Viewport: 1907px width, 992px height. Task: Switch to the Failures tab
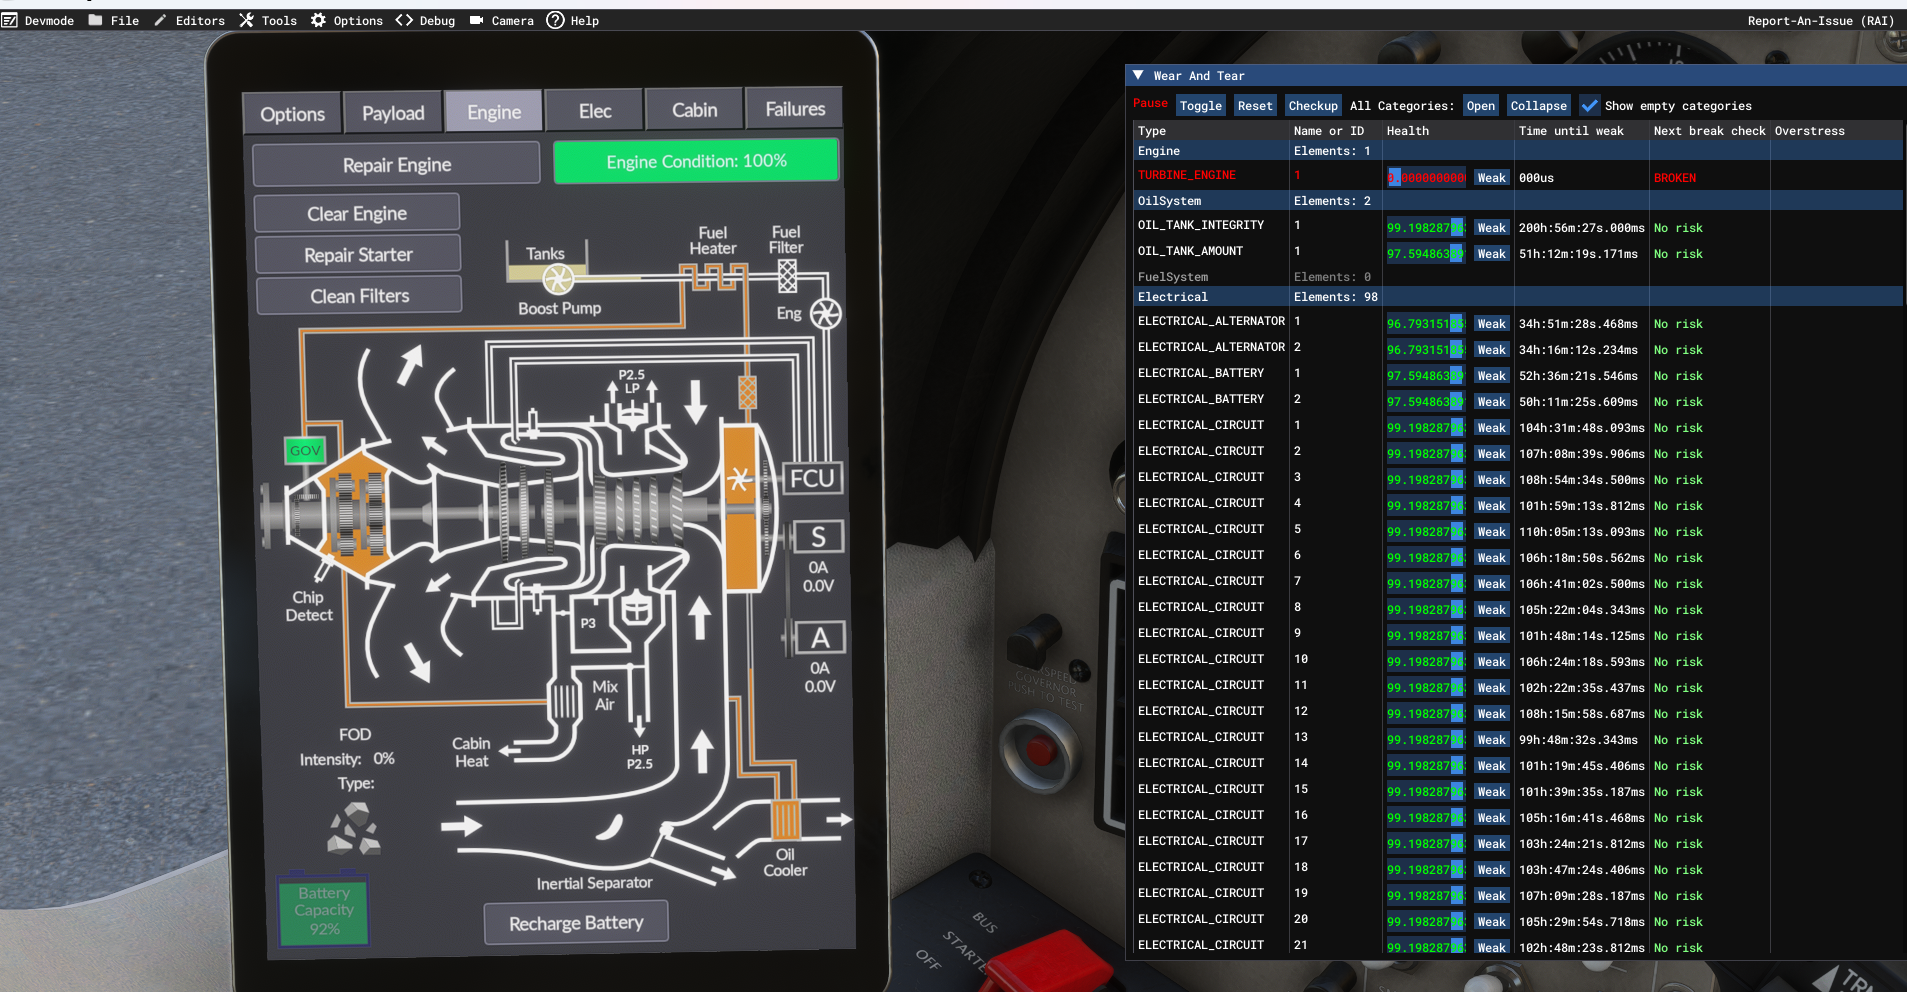pyautogui.click(x=795, y=110)
